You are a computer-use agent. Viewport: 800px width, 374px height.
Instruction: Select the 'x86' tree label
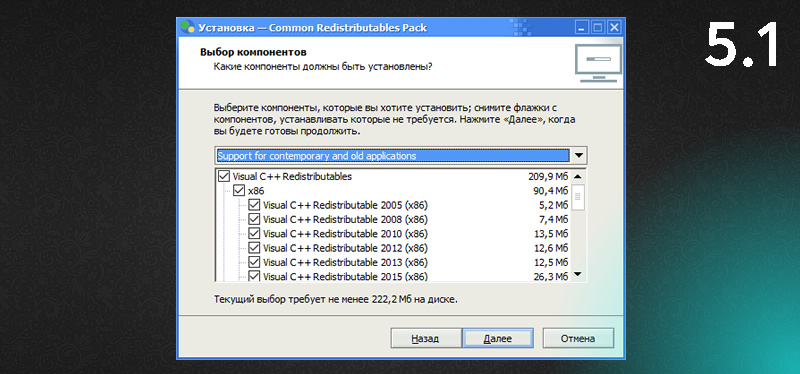click(256, 191)
